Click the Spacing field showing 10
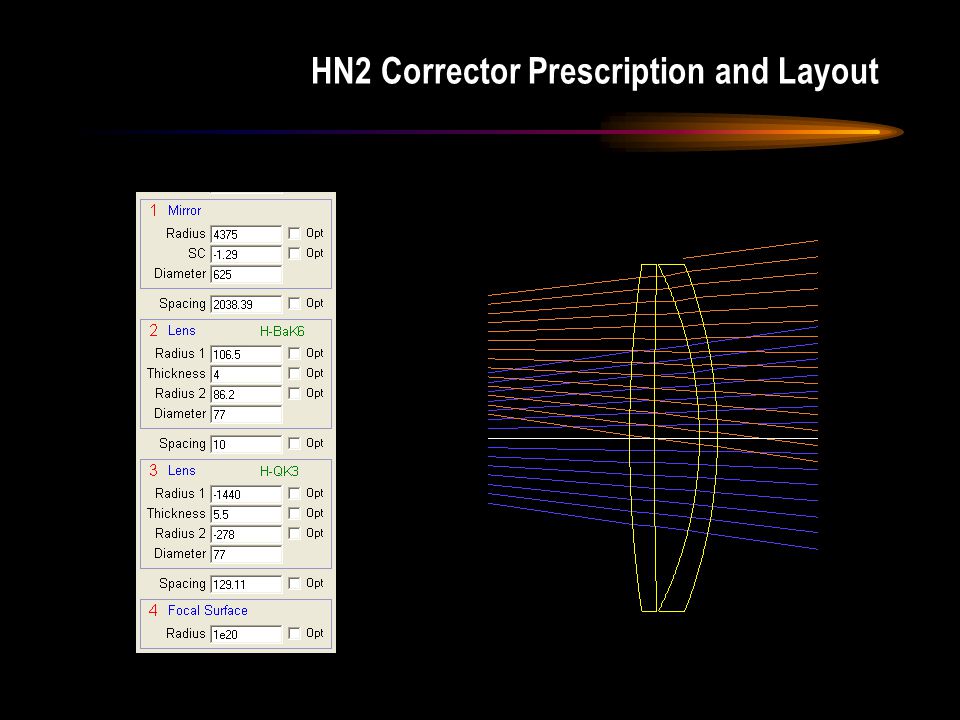The width and height of the screenshot is (960, 720). (x=246, y=444)
